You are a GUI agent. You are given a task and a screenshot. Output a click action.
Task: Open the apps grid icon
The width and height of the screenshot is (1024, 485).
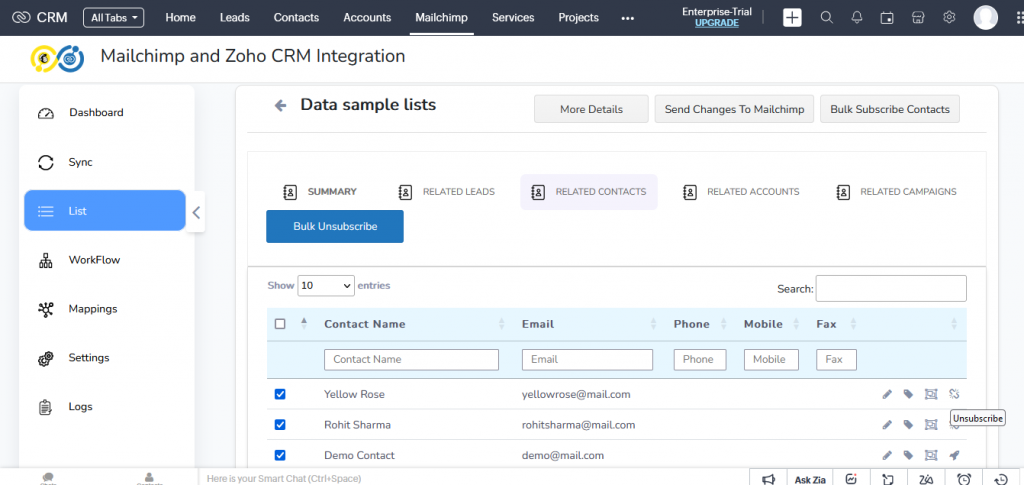tap(1019, 18)
